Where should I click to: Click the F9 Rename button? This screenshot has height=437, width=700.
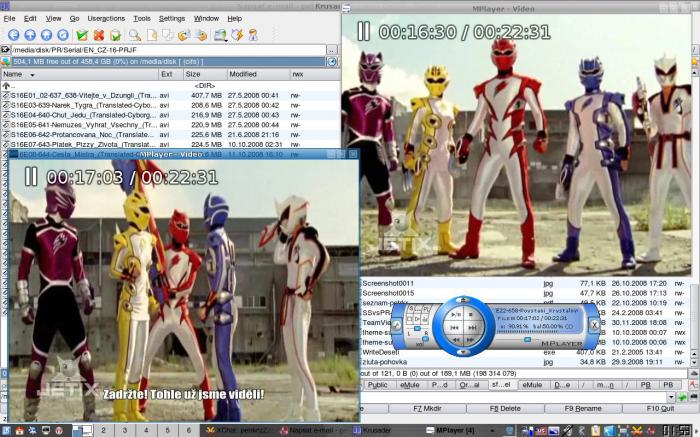(583, 408)
